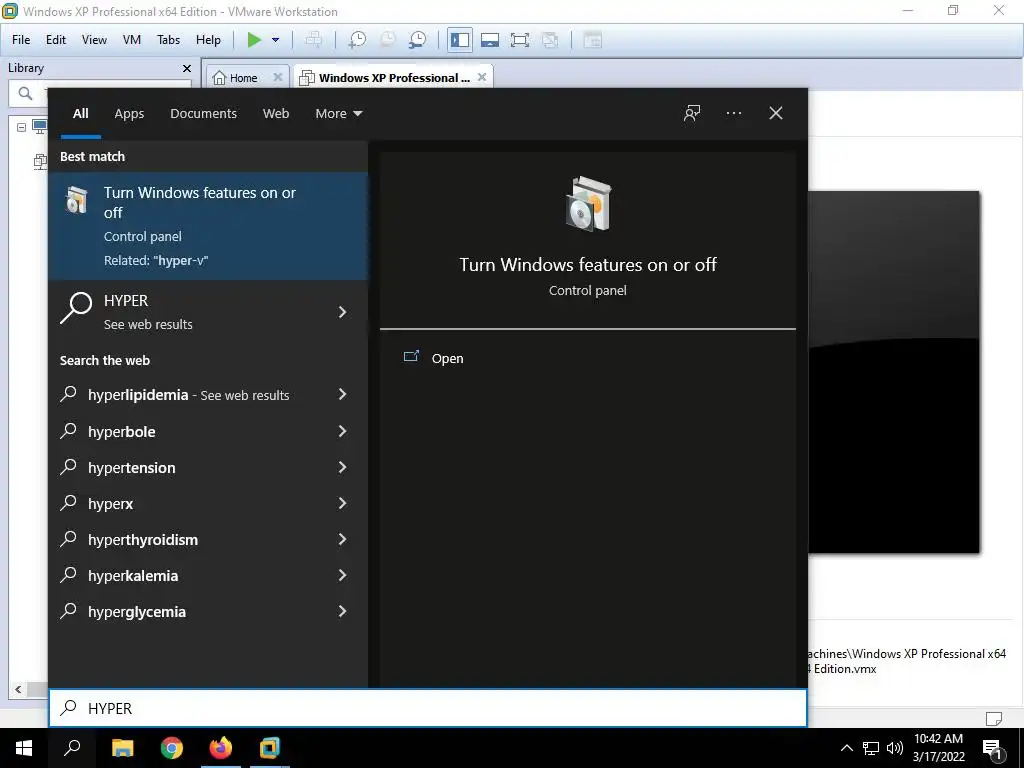Open the search options ellipsis menu

click(733, 113)
